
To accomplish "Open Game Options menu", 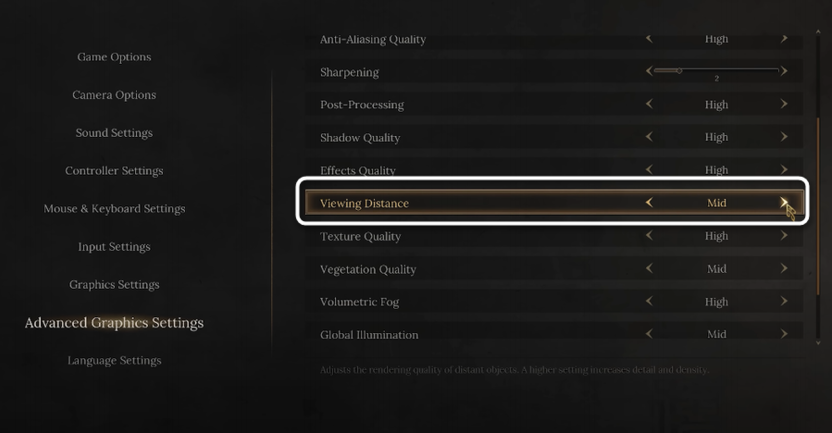I will [x=114, y=57].
